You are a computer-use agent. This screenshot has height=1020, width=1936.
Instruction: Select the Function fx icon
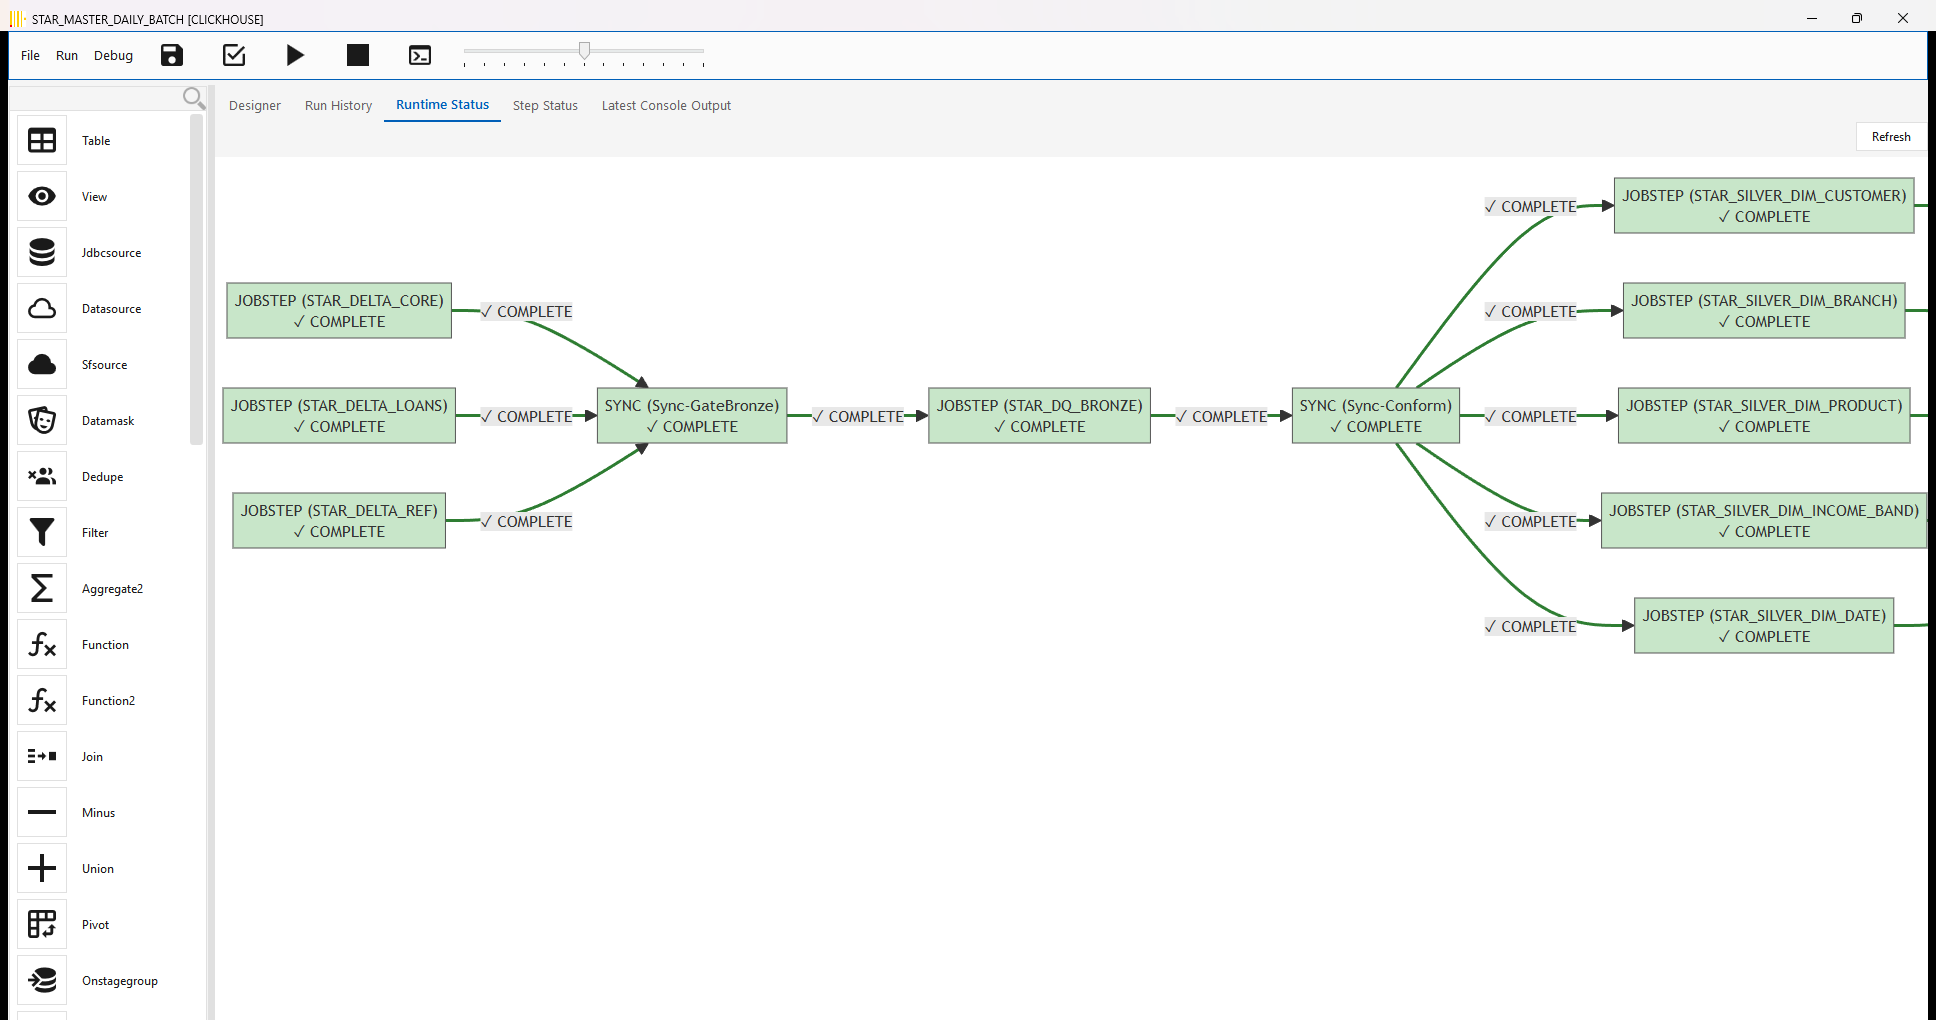(42, 645)
